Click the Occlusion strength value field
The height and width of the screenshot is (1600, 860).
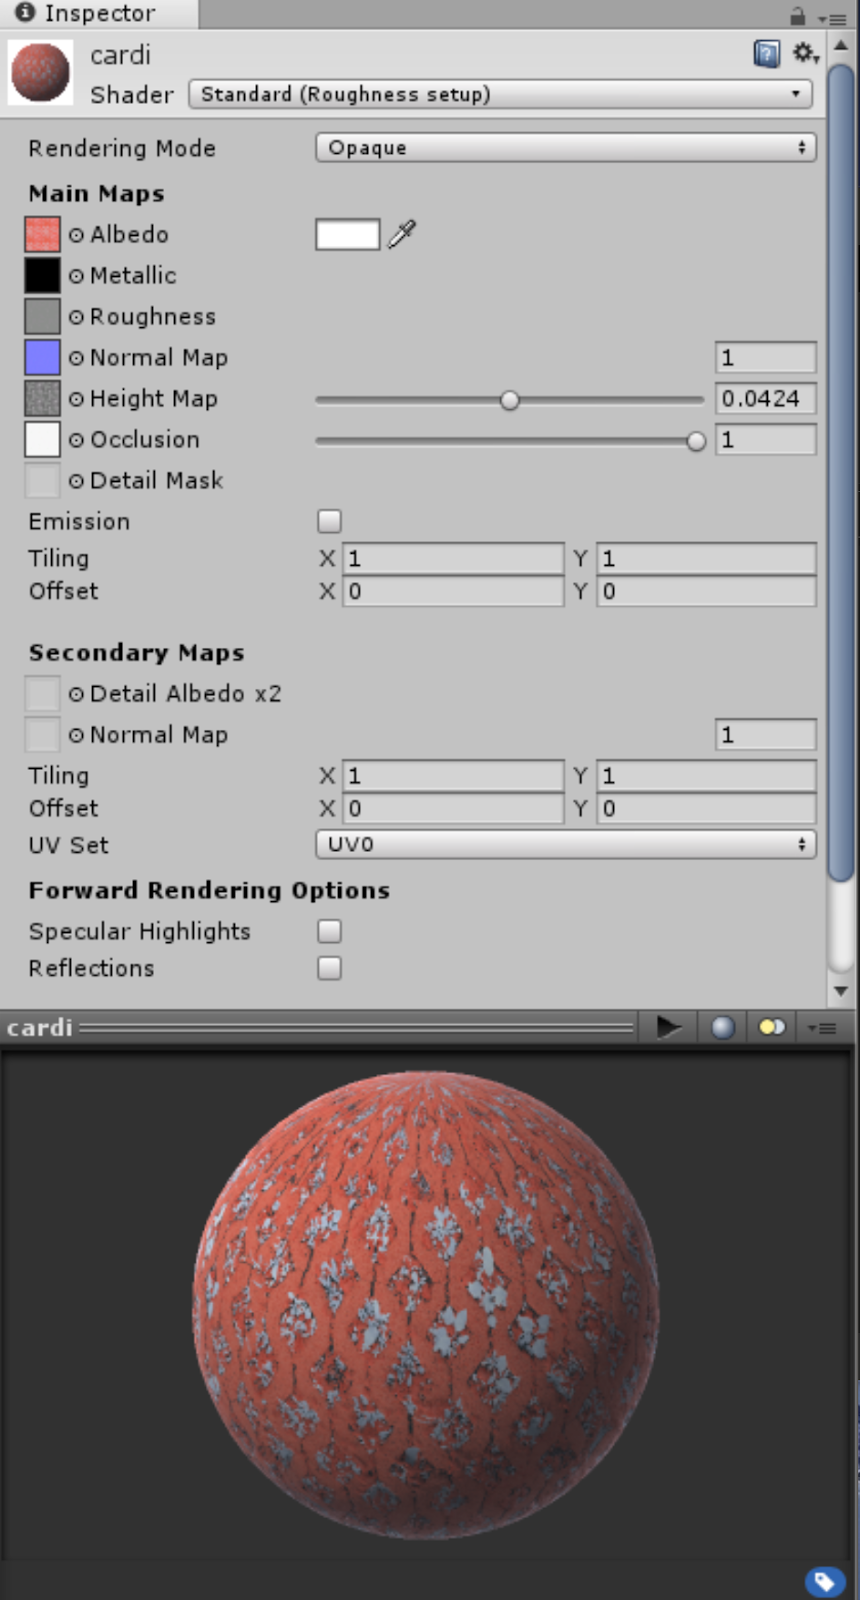click(766, 439)
